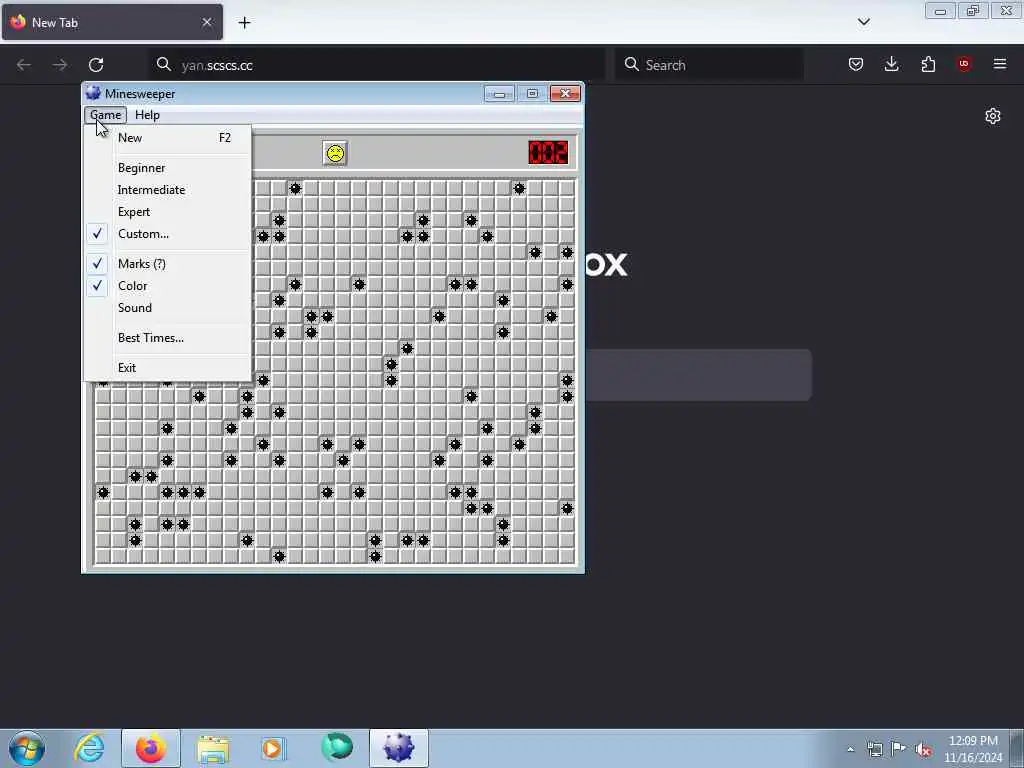Screen dimensions: 1024x768
Task: Open the taskbar clock and date
Action: 973,749
